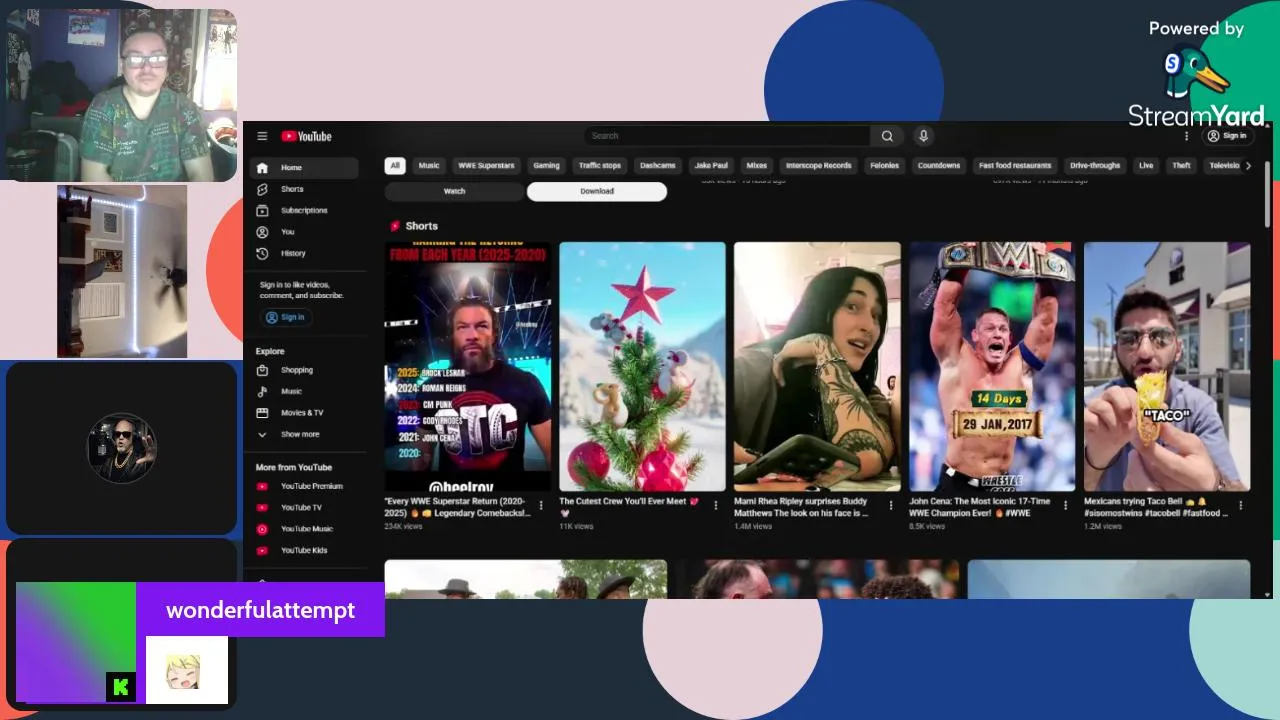Image resolution: width=1280 pixels, height=720 pixels.
Task: Select the Interscope Records filter chip
Action: pos(818,166)
